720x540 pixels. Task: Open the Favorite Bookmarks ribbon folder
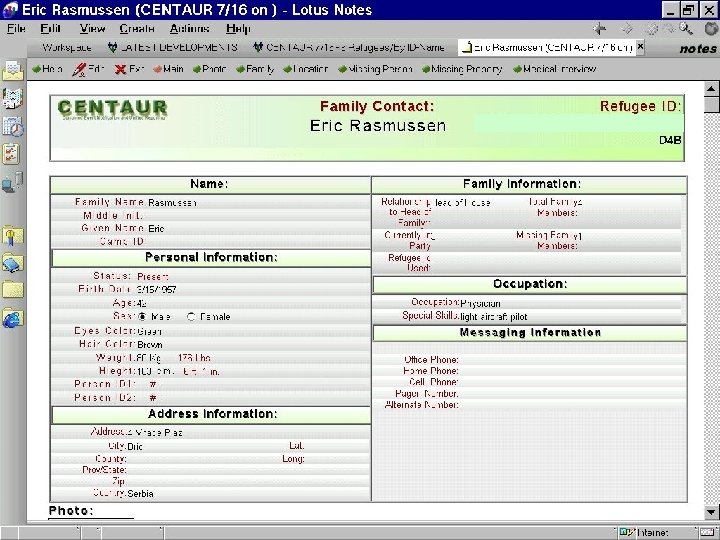(12, 235)
